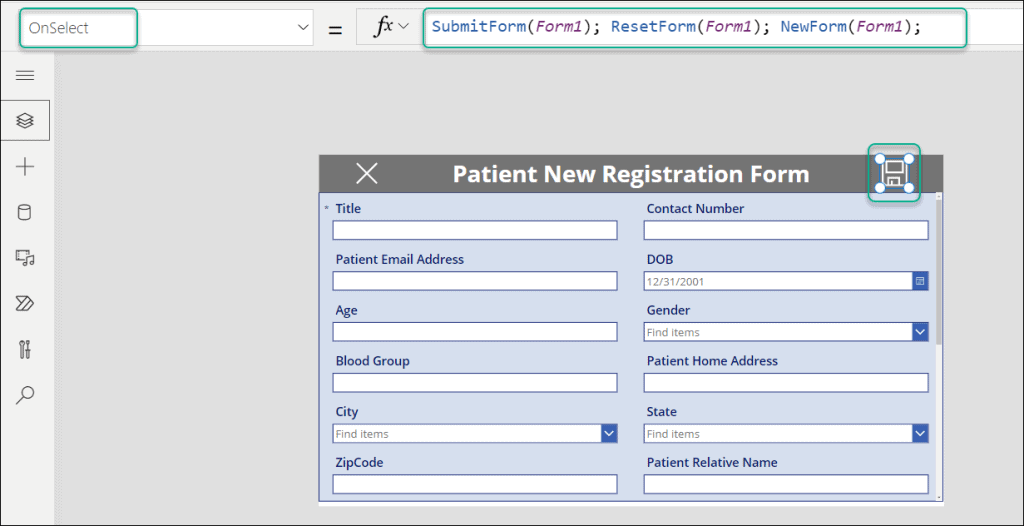The height and width of the screenshot is (526, 1024).
Task: Select the Blood Group label
Action: click(372, 361)
